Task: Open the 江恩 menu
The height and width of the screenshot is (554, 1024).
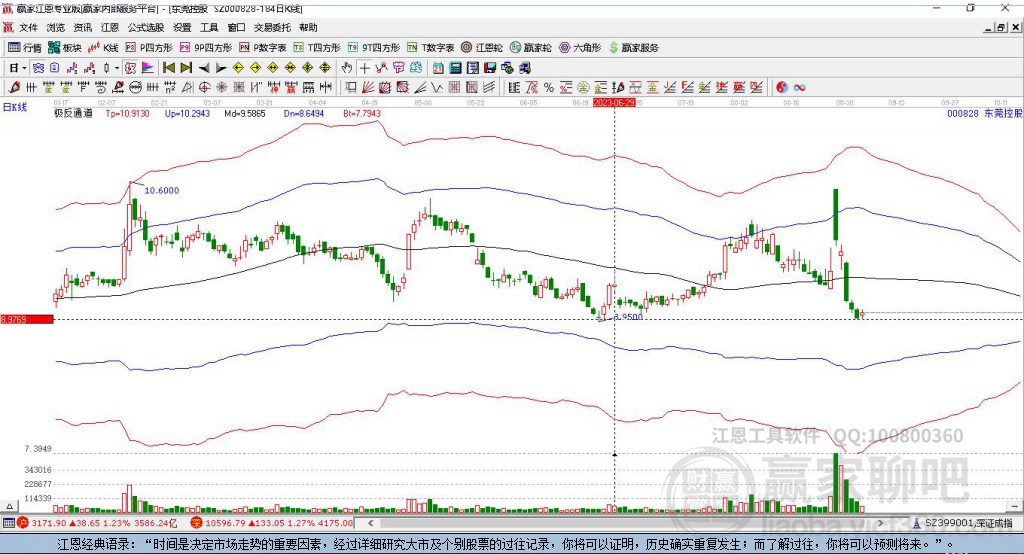Action: pos(110,27)
